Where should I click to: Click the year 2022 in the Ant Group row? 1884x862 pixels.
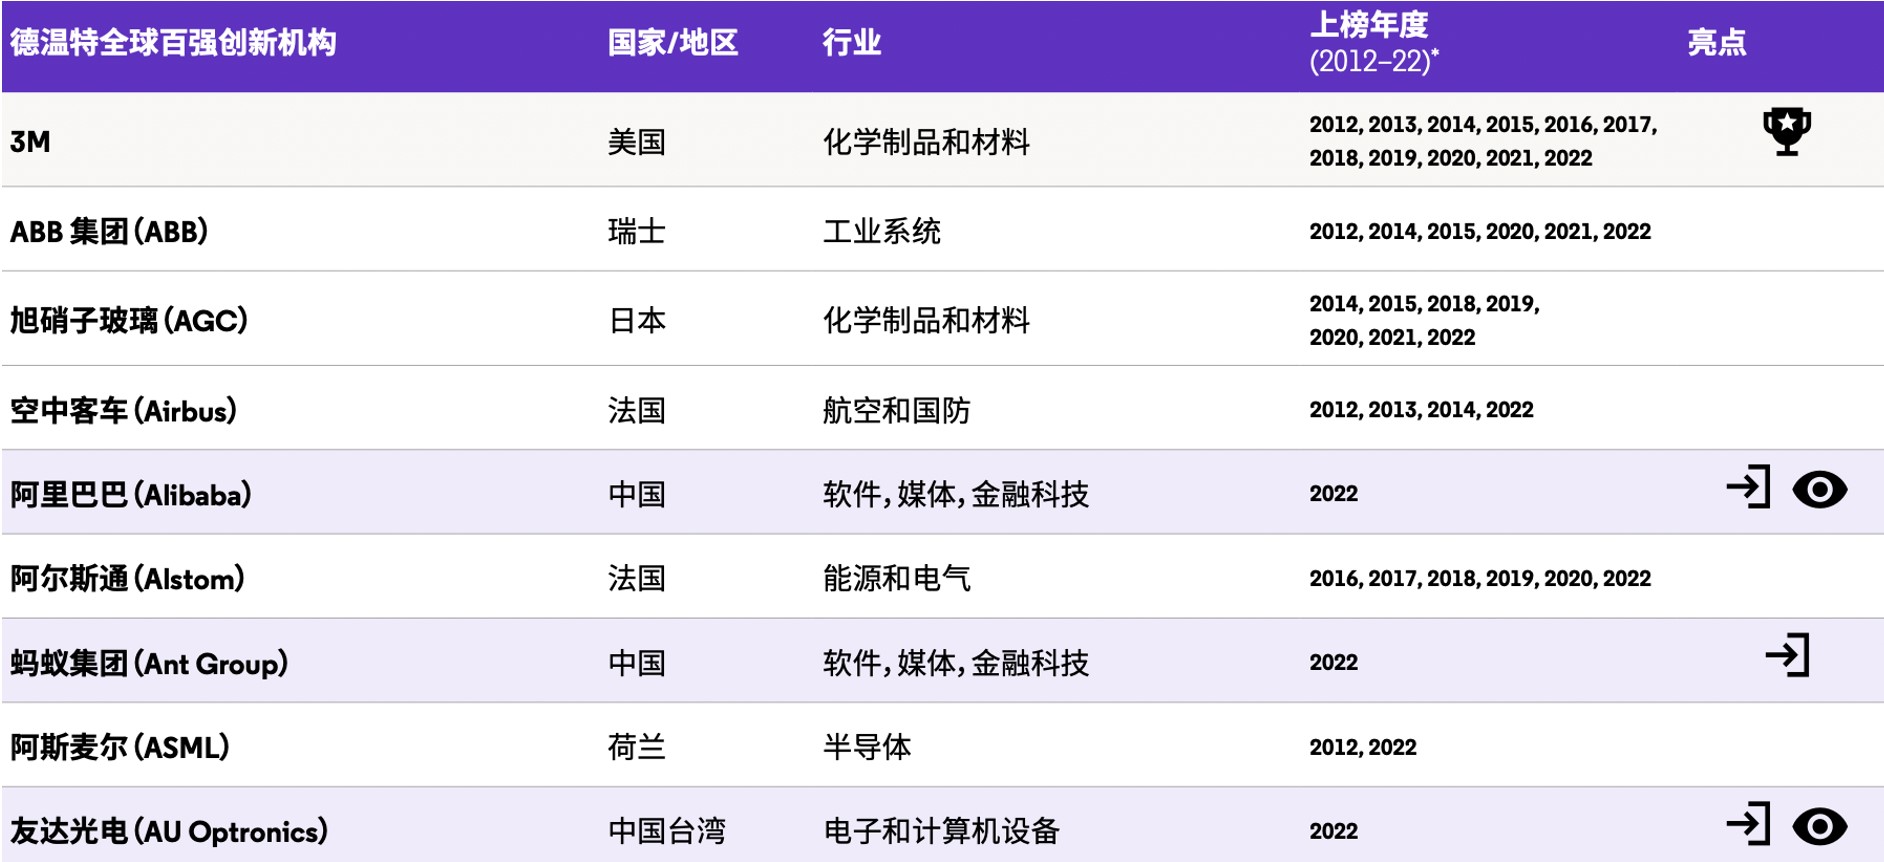point(1334,663)
